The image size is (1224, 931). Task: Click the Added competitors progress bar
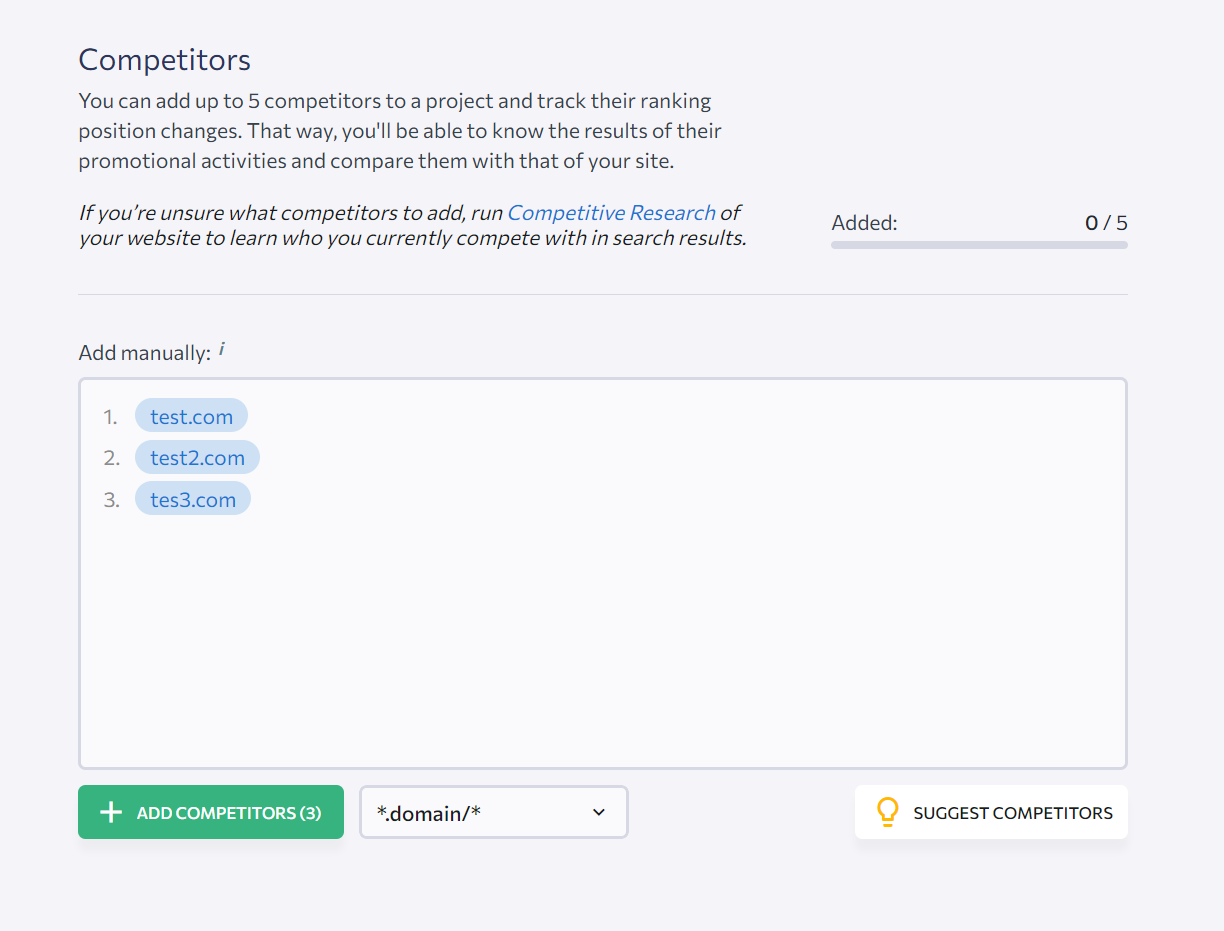979,245
